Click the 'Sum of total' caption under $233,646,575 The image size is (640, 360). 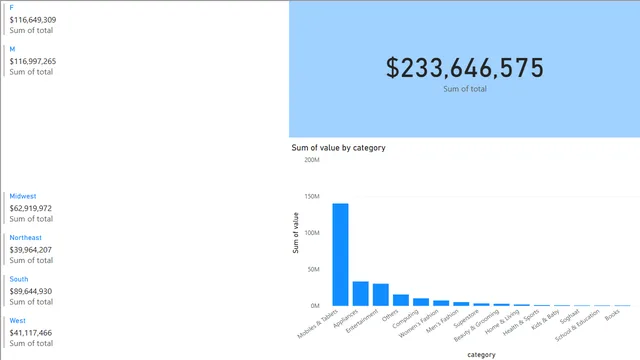click(x=465, y=89)
